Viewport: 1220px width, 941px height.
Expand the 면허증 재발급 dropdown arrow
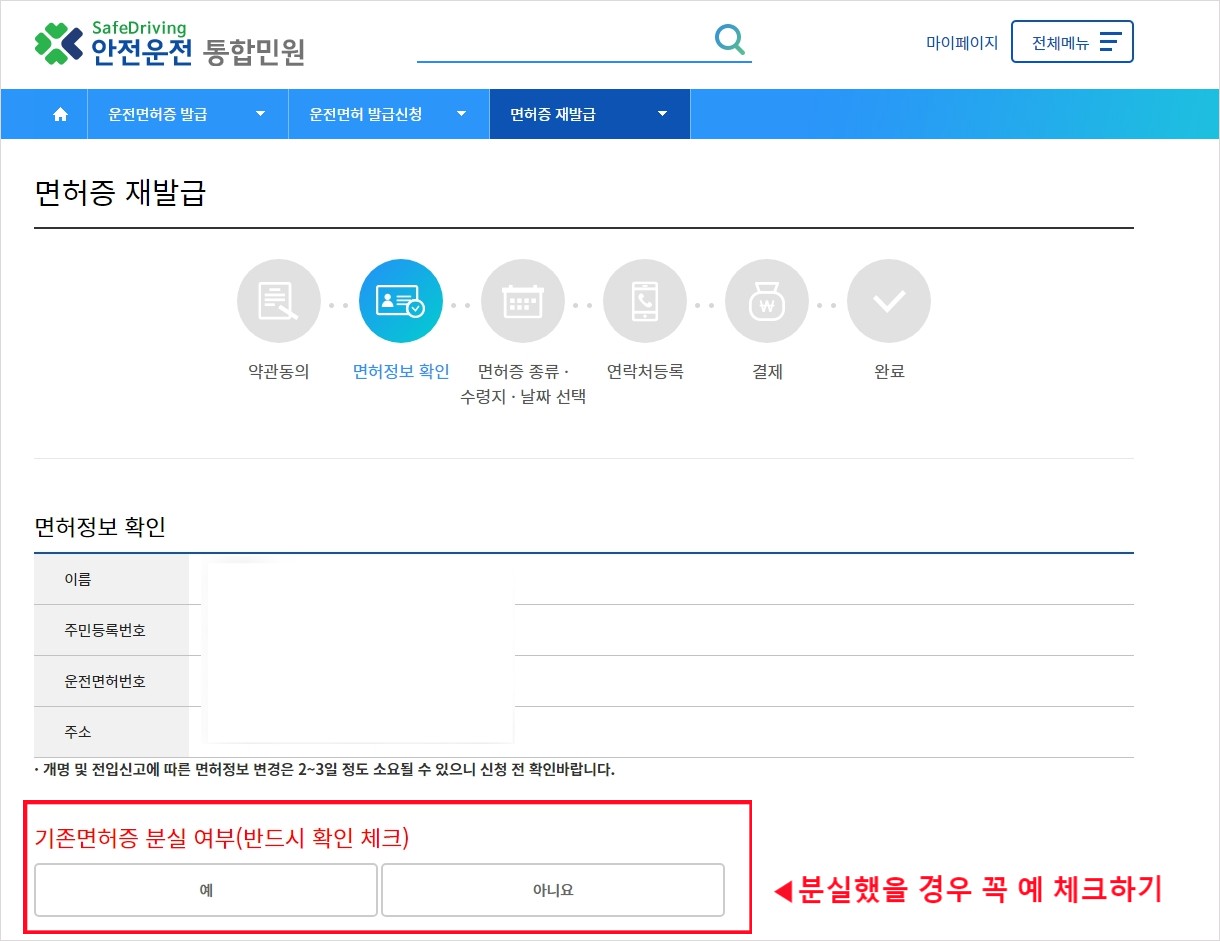pyautogui.click(x=662, y=113)
